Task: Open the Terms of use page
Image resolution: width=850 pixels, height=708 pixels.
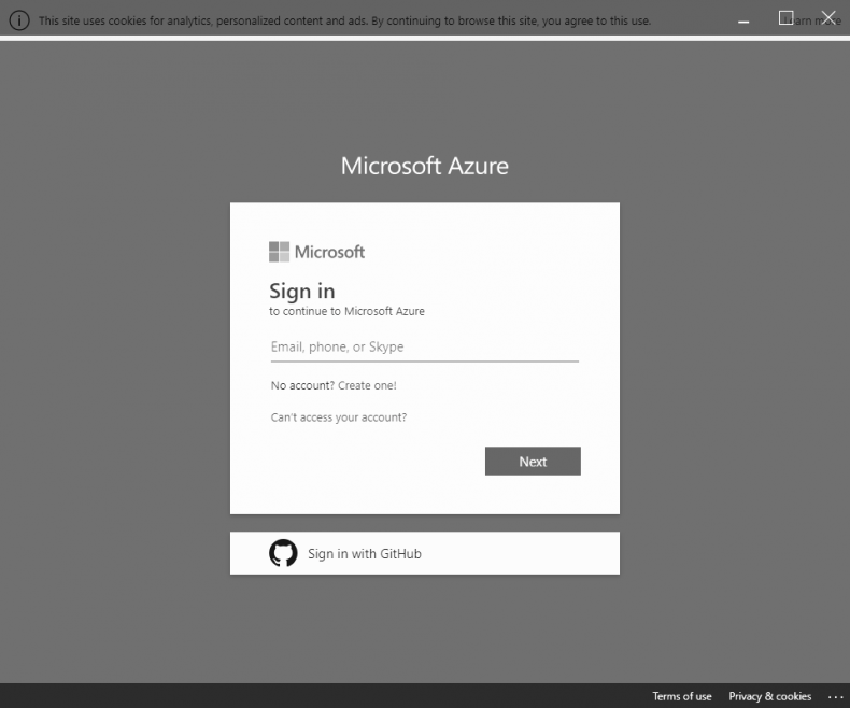Action: (x=682, y=696)
